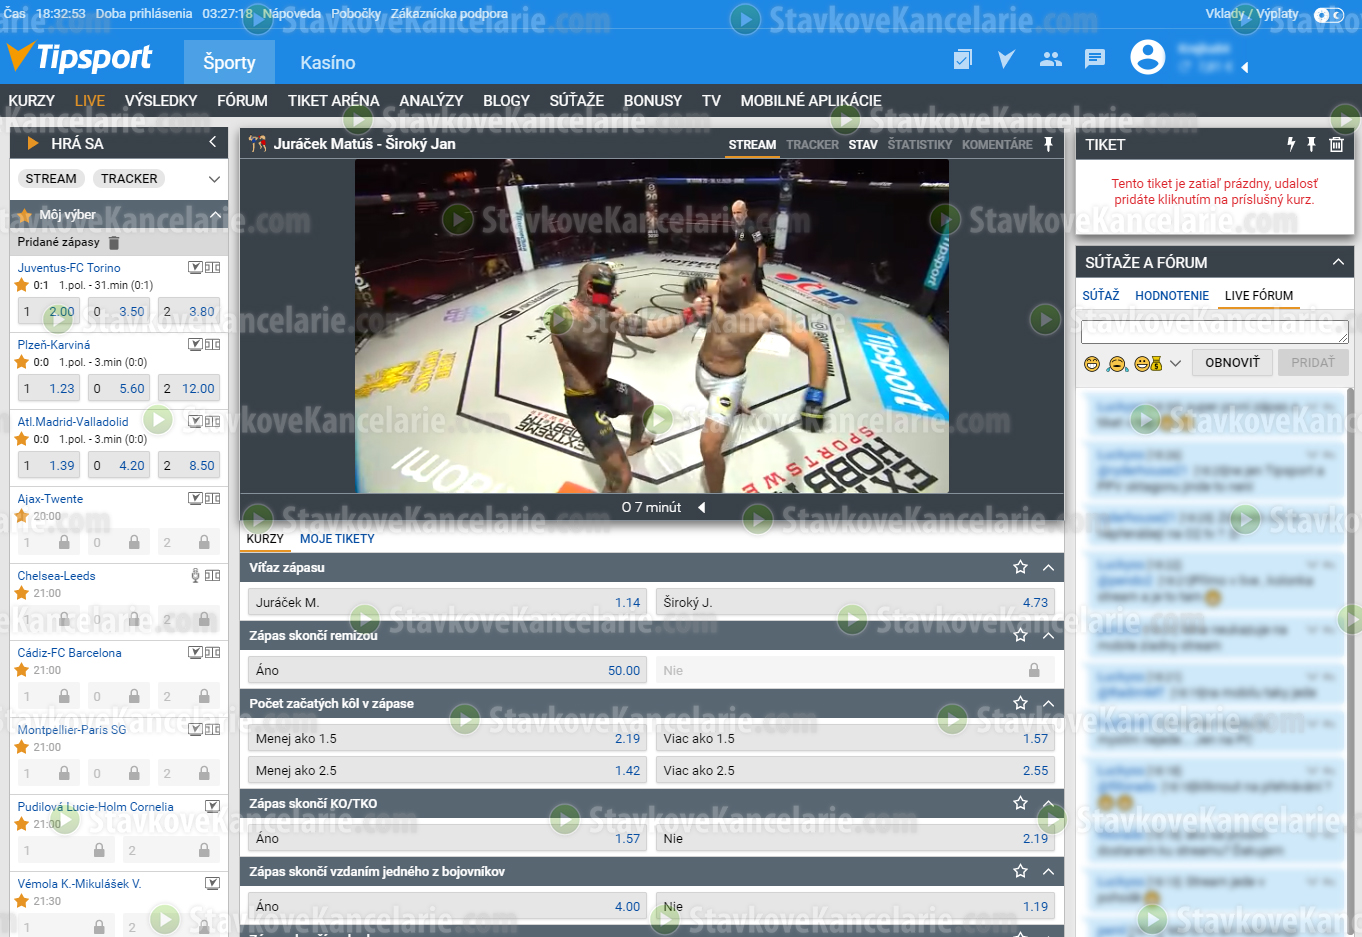Viewport: 1362px width, 937px height.
Task: Click the audio microphone icon for Chelsea-Leeds
Action: click(195, 575)
